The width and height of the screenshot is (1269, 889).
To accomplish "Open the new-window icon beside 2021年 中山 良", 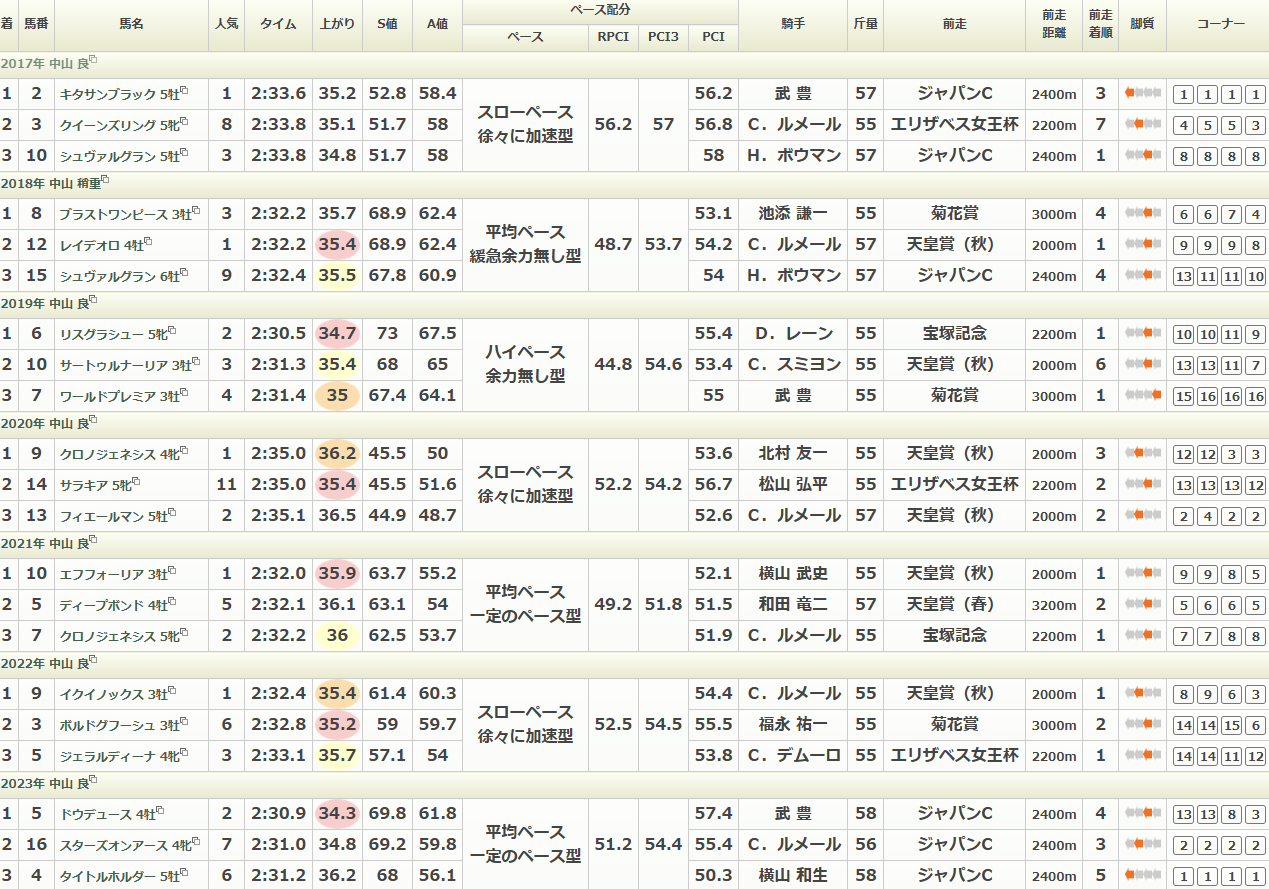I will [x=93, y=541].
